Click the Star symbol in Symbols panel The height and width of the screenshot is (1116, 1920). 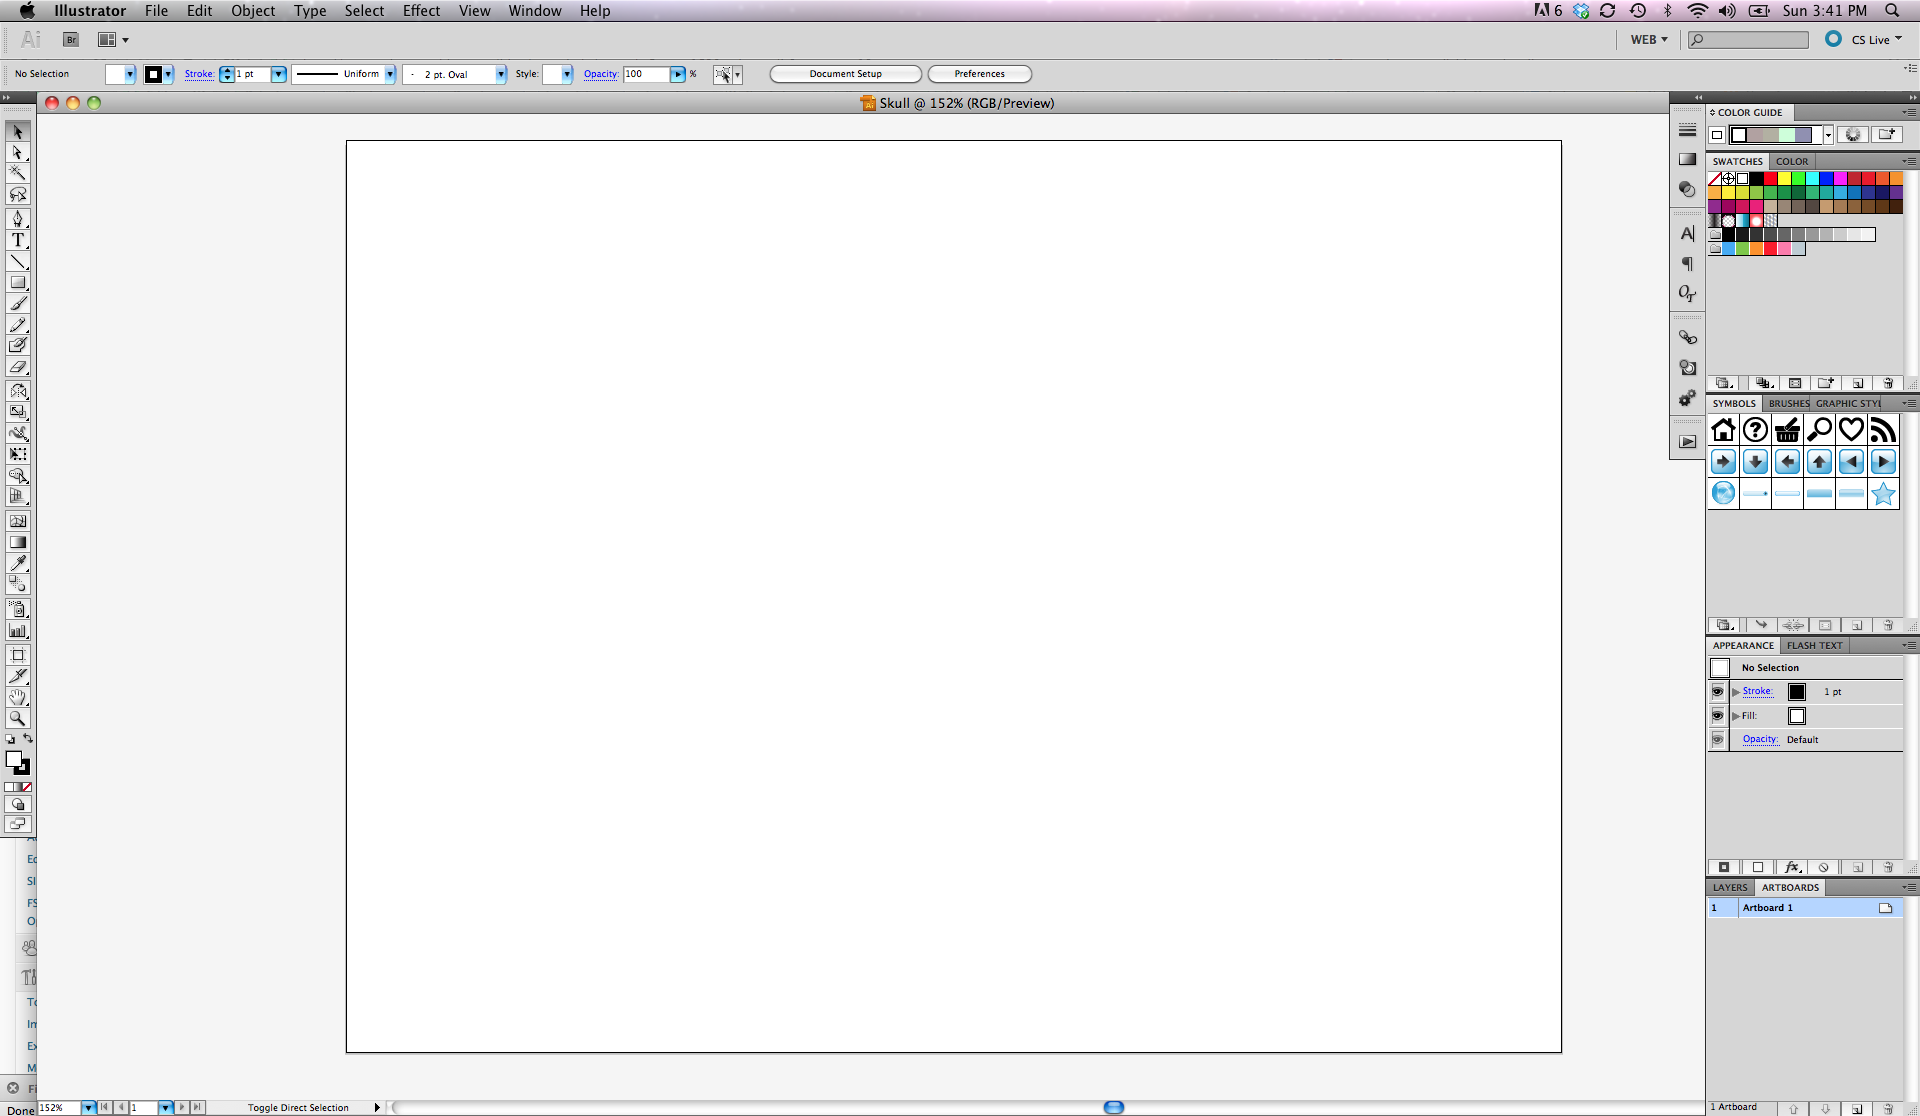tap(1883, 493)
